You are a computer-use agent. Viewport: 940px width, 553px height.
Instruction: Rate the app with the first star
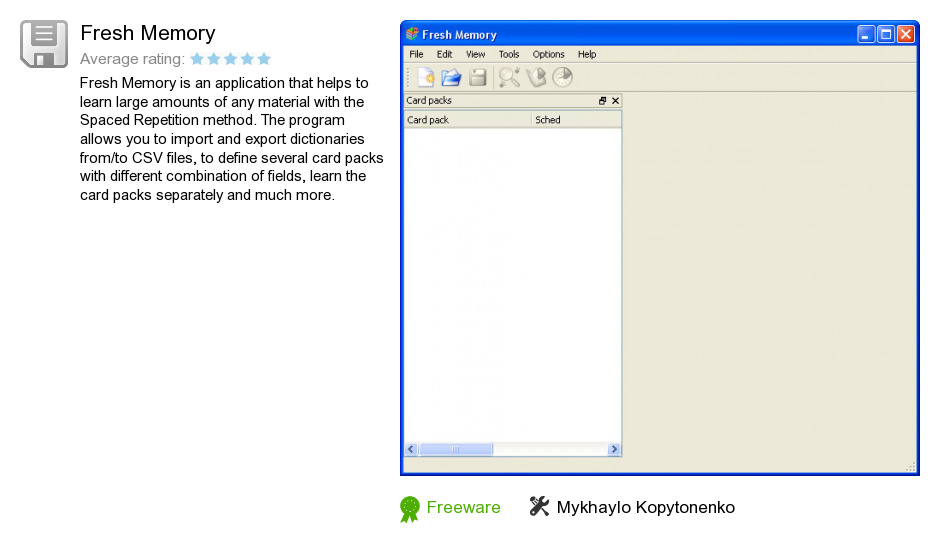(197, 59)
